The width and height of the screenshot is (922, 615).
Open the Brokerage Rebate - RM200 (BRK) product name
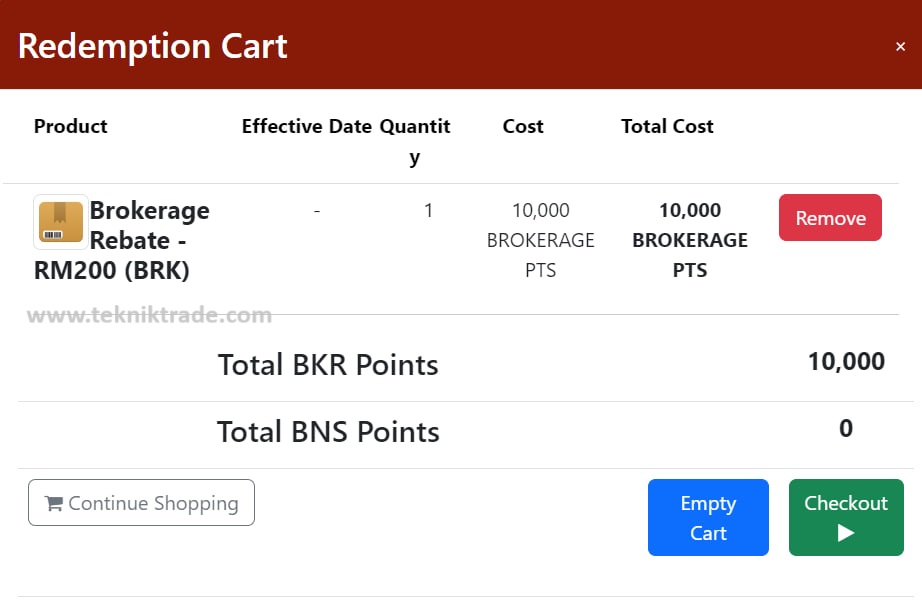[x=122, y=240]
